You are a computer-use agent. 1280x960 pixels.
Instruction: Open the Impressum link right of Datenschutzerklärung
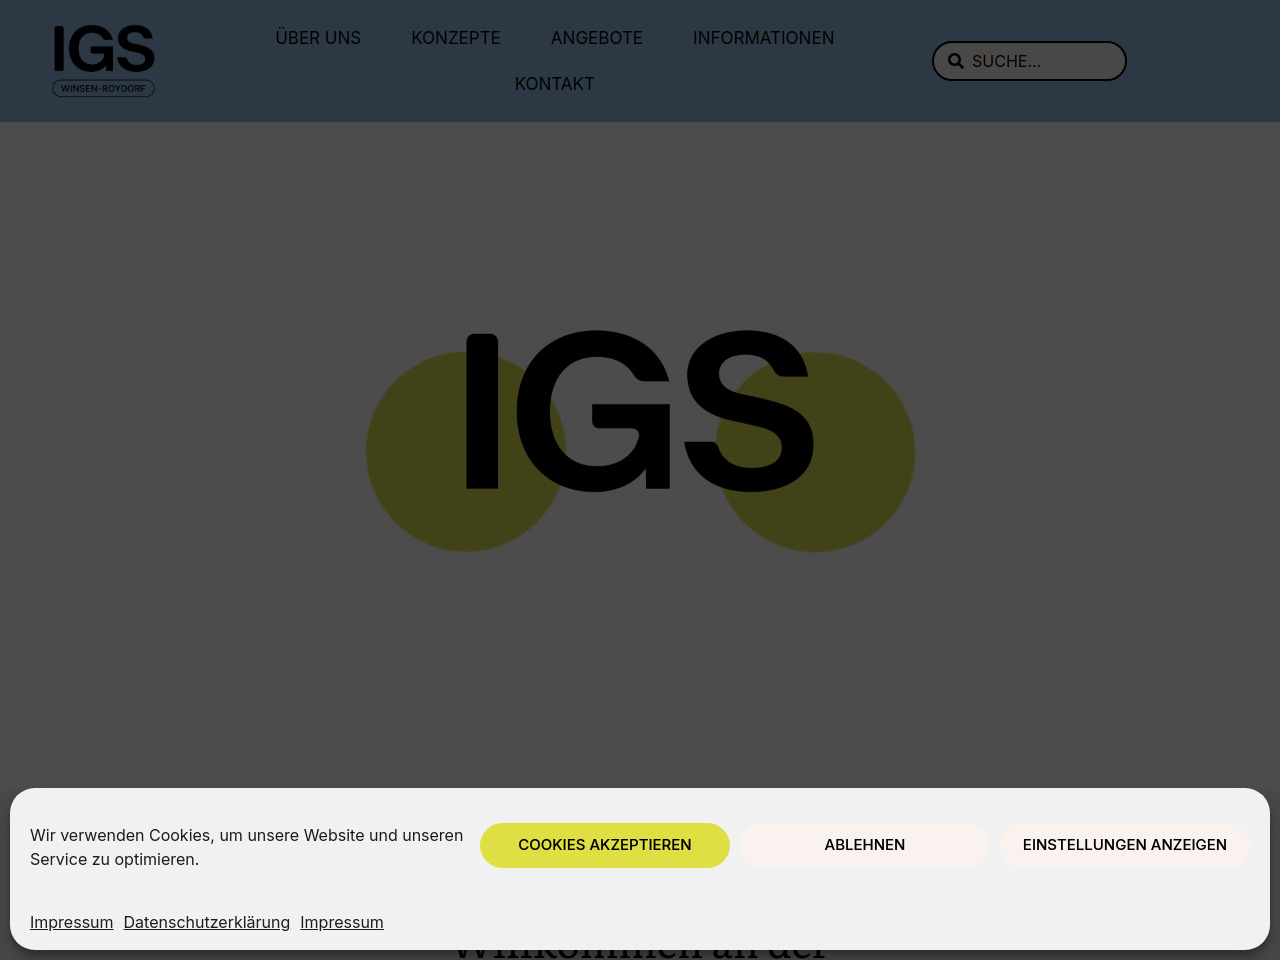click(342, 922)
